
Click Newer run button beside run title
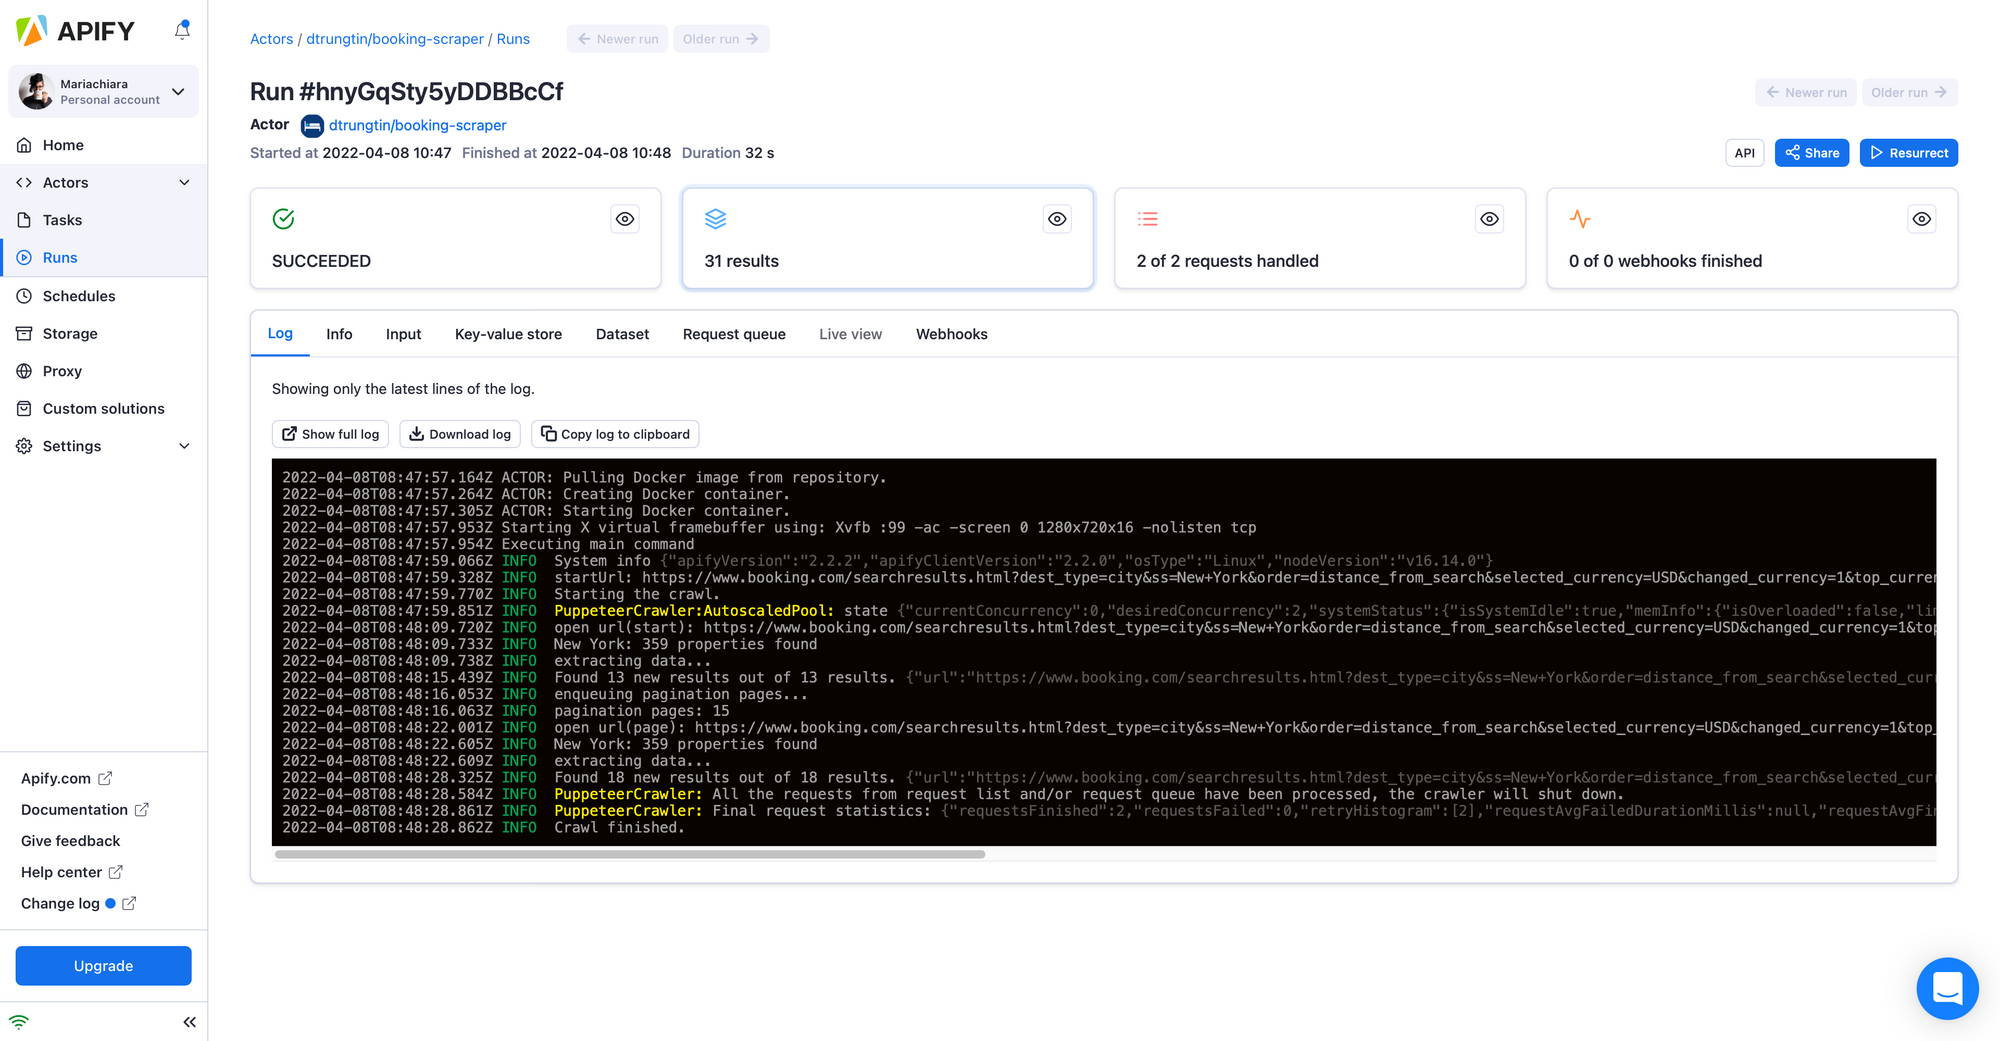pyautogui.click(x=1805, y=92)
